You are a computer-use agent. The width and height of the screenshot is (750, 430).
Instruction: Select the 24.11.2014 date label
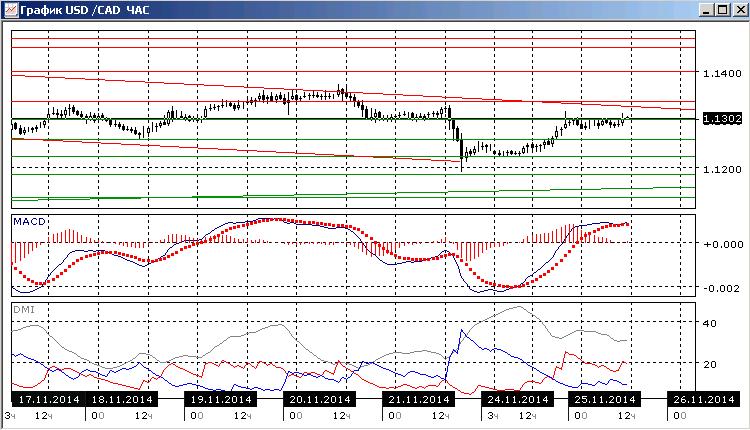518,399
